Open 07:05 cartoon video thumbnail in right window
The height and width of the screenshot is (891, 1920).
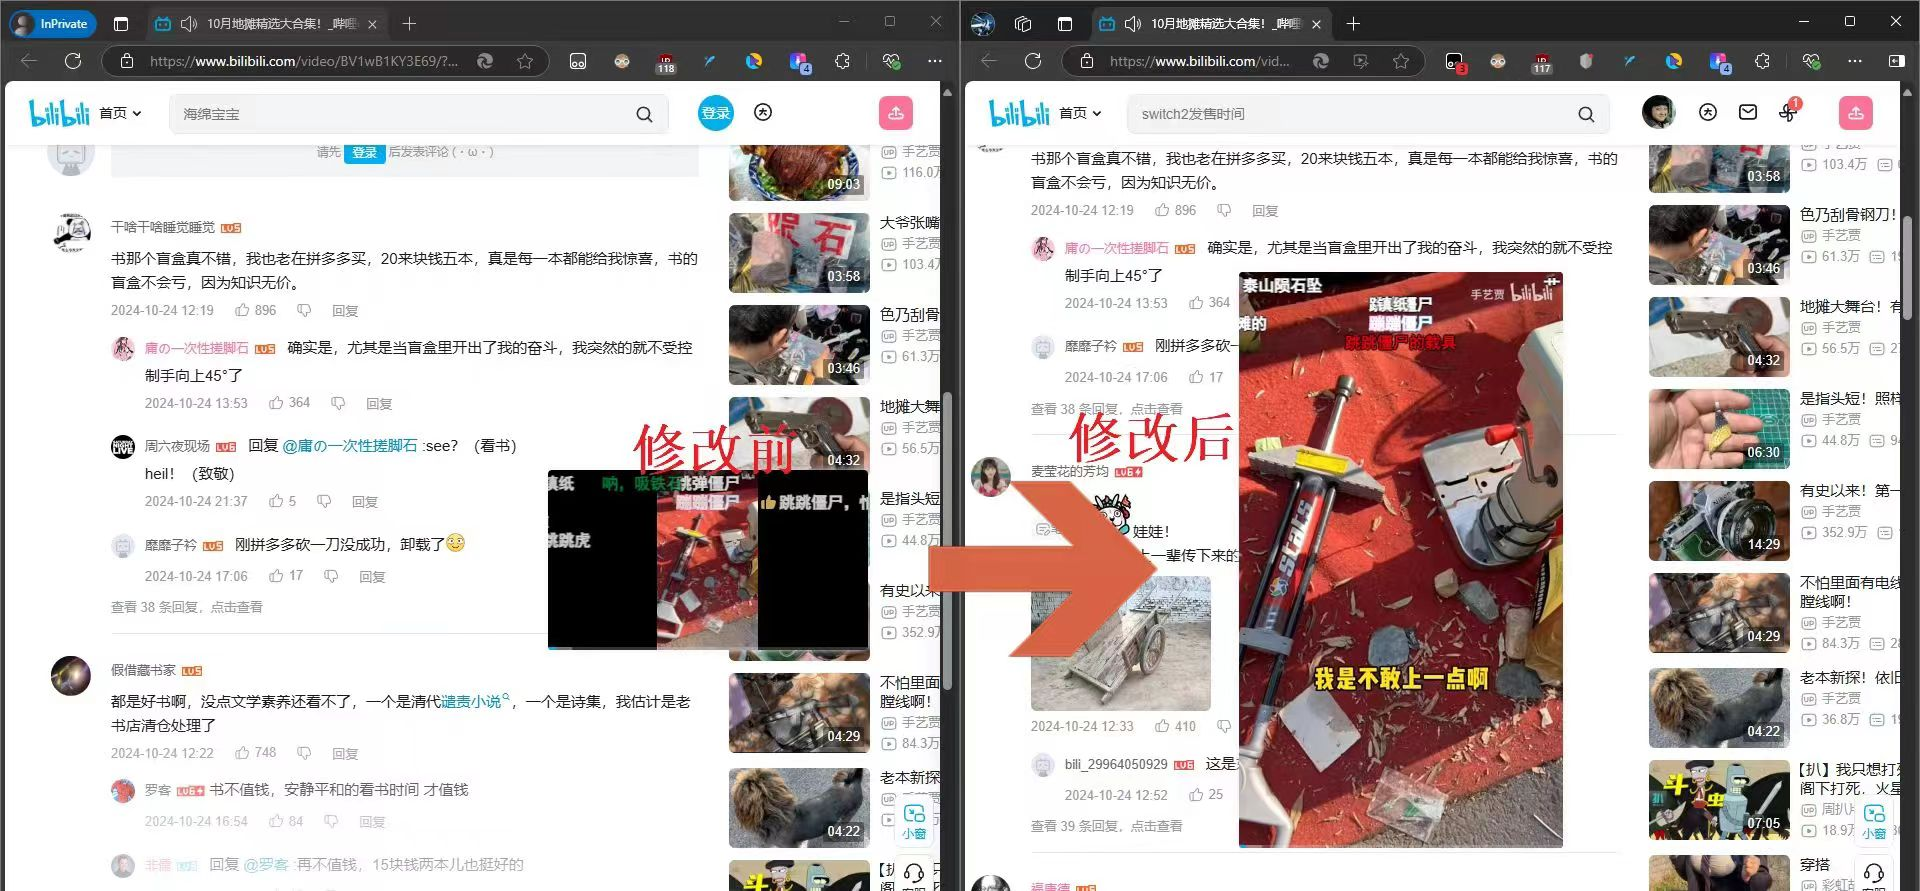1719,800
